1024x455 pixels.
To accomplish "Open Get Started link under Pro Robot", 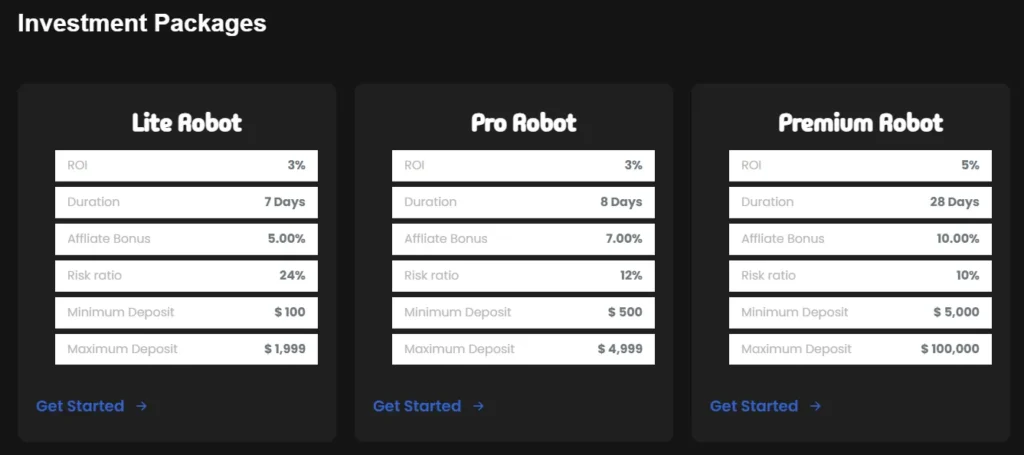I will 417,406.
